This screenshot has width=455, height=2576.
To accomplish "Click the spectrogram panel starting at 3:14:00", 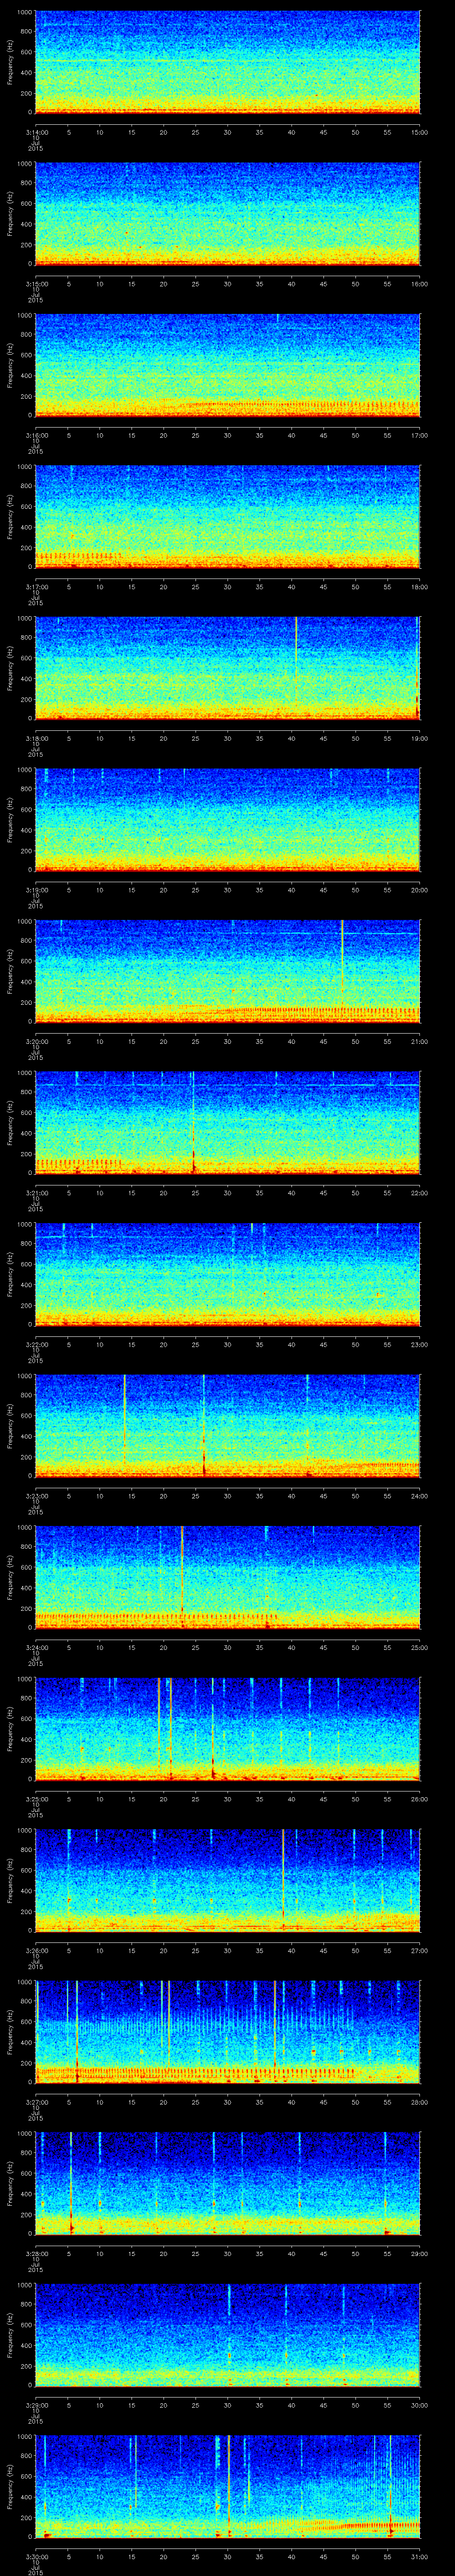I will pos(227,62).
